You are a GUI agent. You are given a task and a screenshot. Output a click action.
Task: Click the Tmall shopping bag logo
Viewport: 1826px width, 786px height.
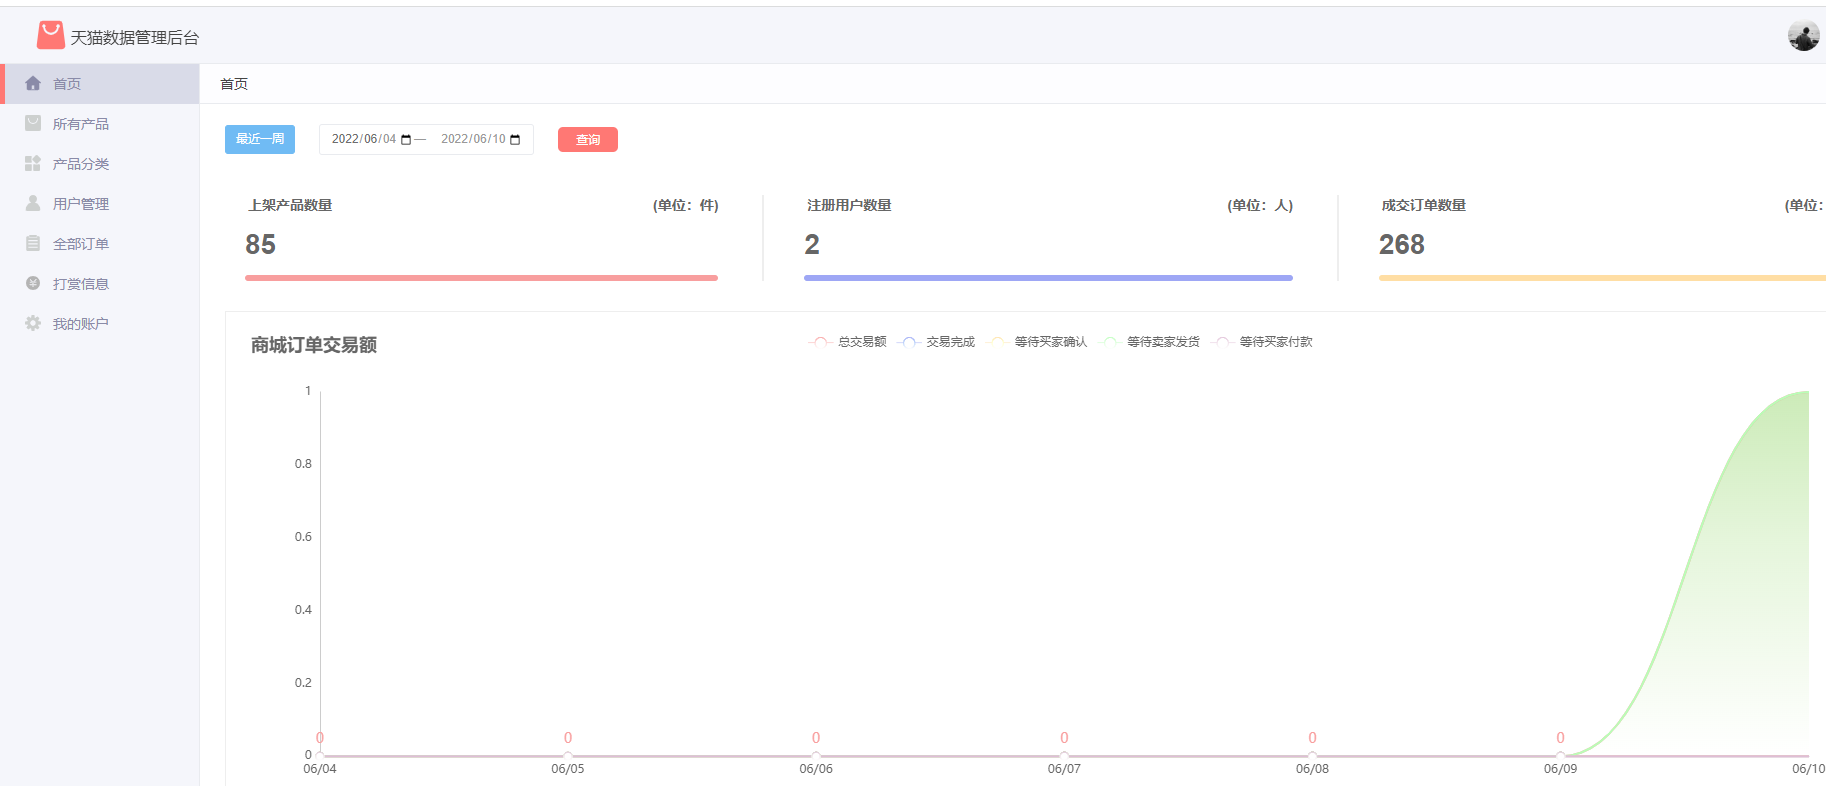[51, 36]
